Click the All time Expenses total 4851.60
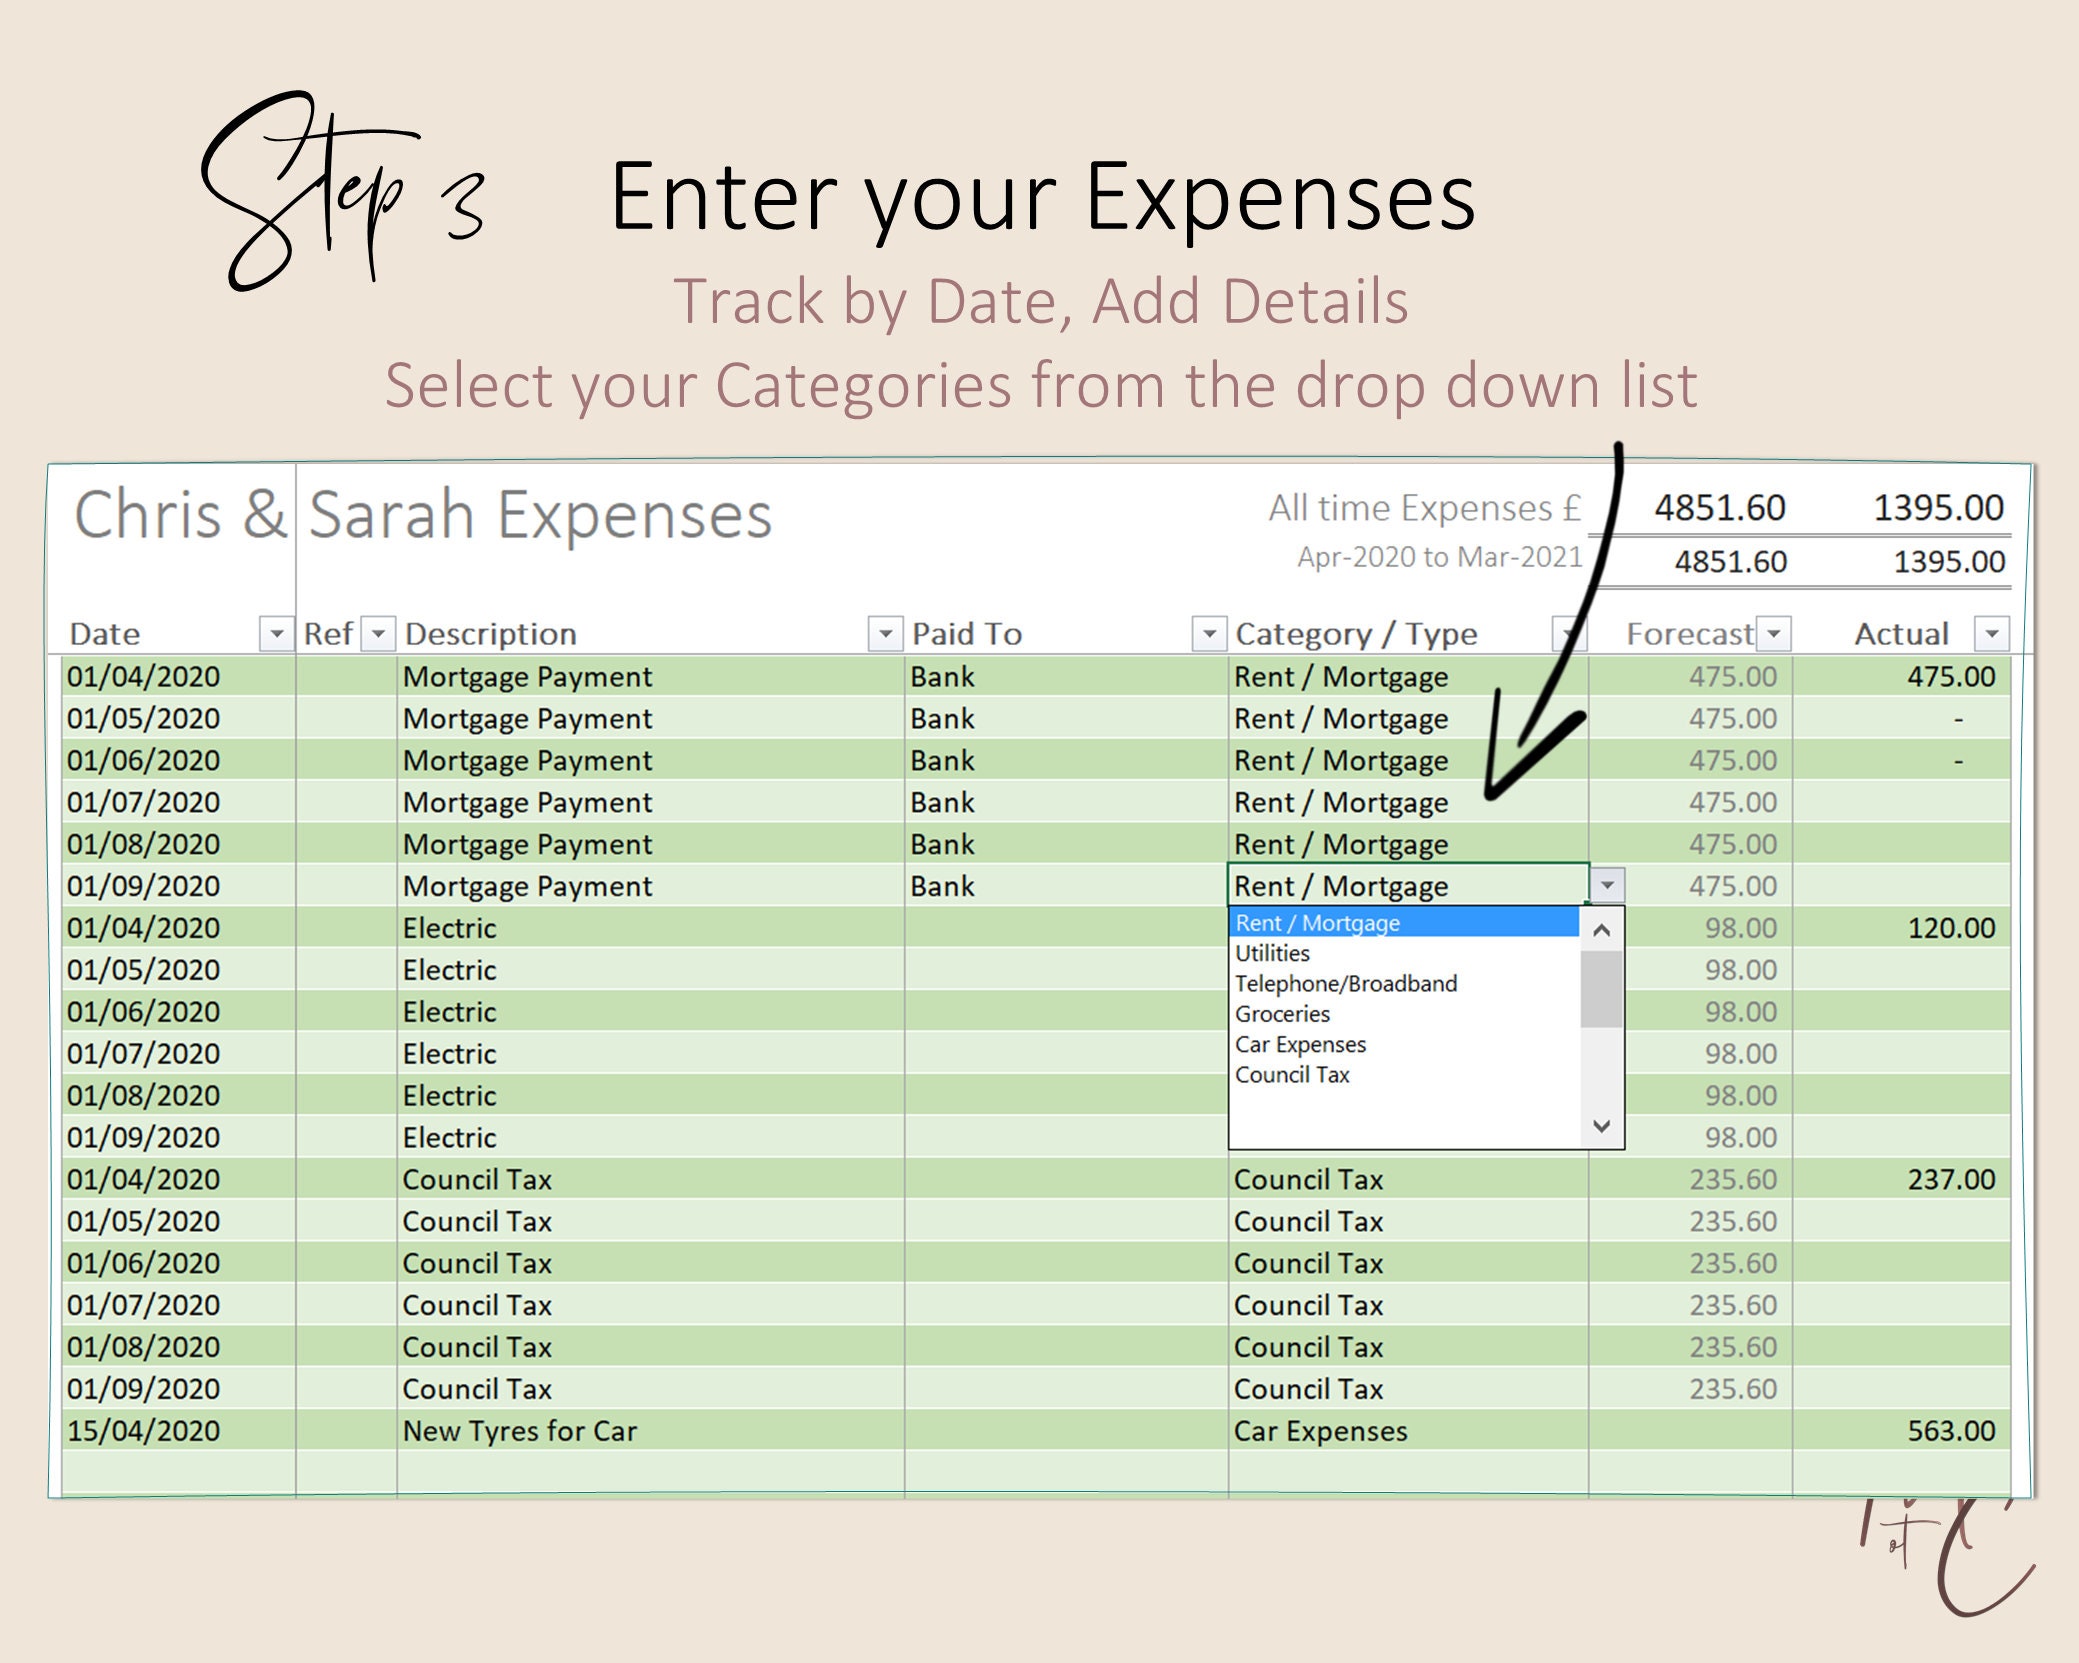Image resolution: width=2079 pixels, height=1663 pixels. pos(1718,508)
